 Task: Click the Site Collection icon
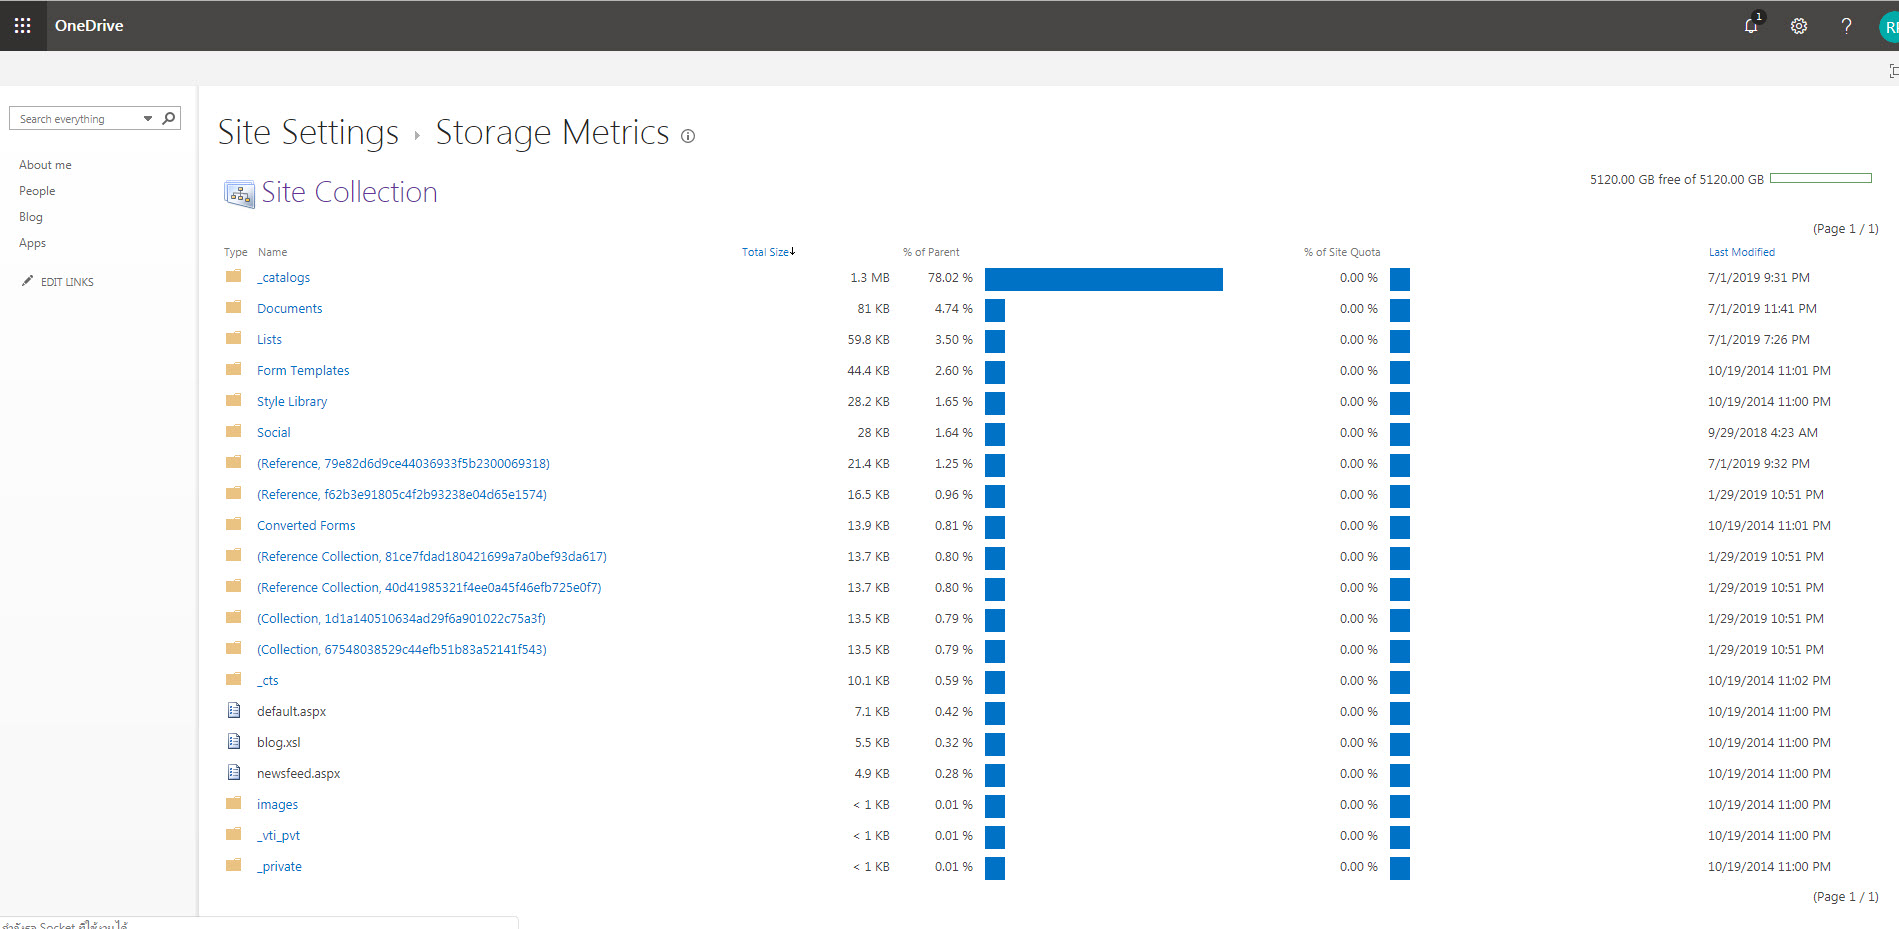coord(239,193)
